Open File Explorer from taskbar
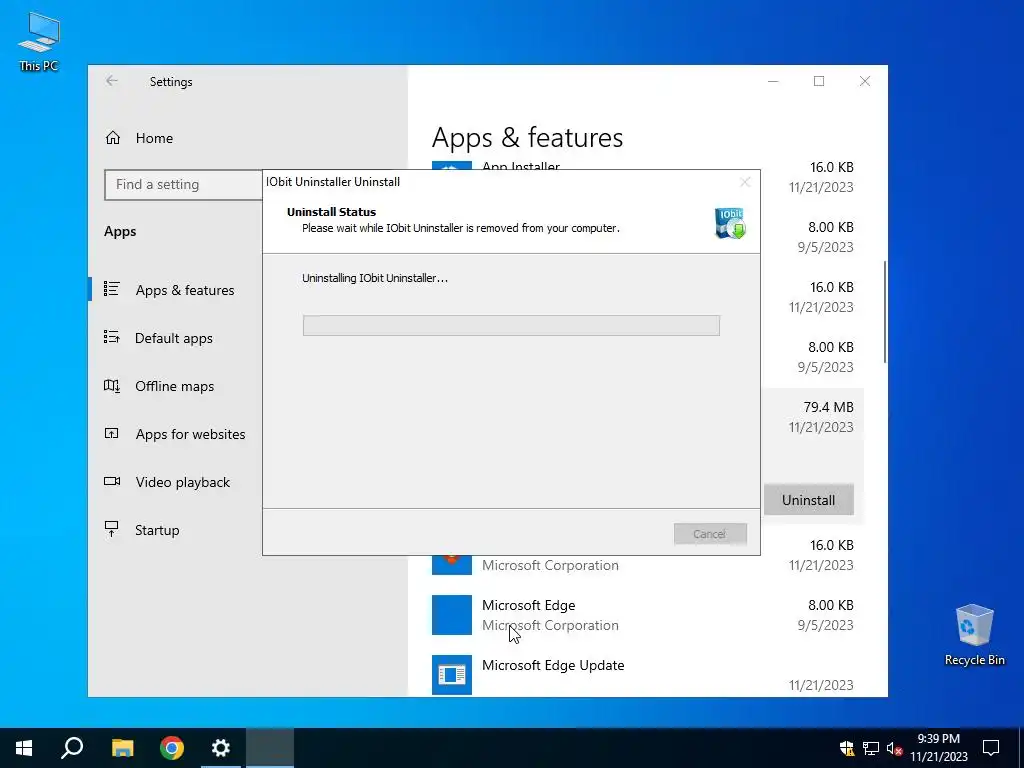The width and height of the screenshot is (1024, 768). coord(122,748)
